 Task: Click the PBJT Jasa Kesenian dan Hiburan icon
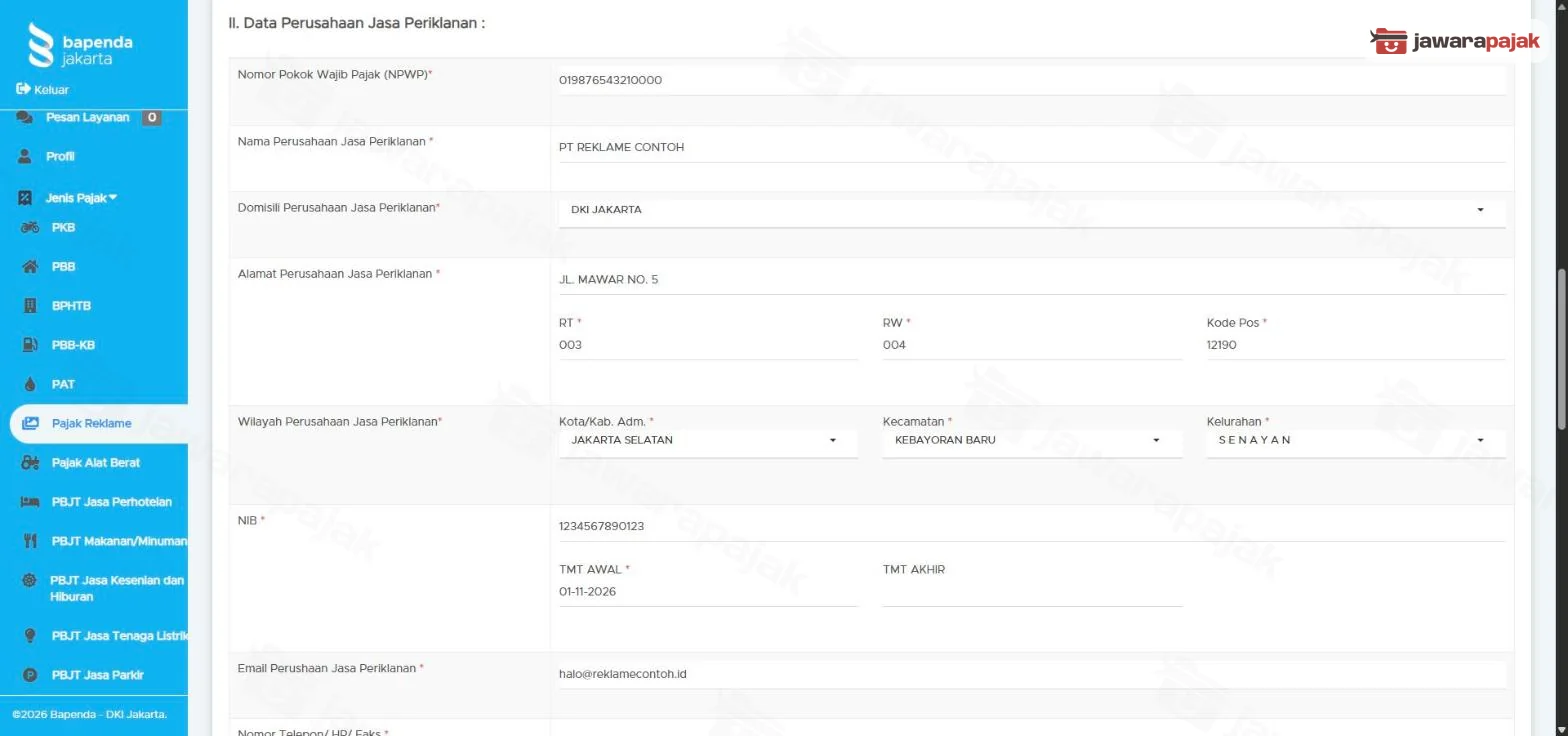(30, 580)
